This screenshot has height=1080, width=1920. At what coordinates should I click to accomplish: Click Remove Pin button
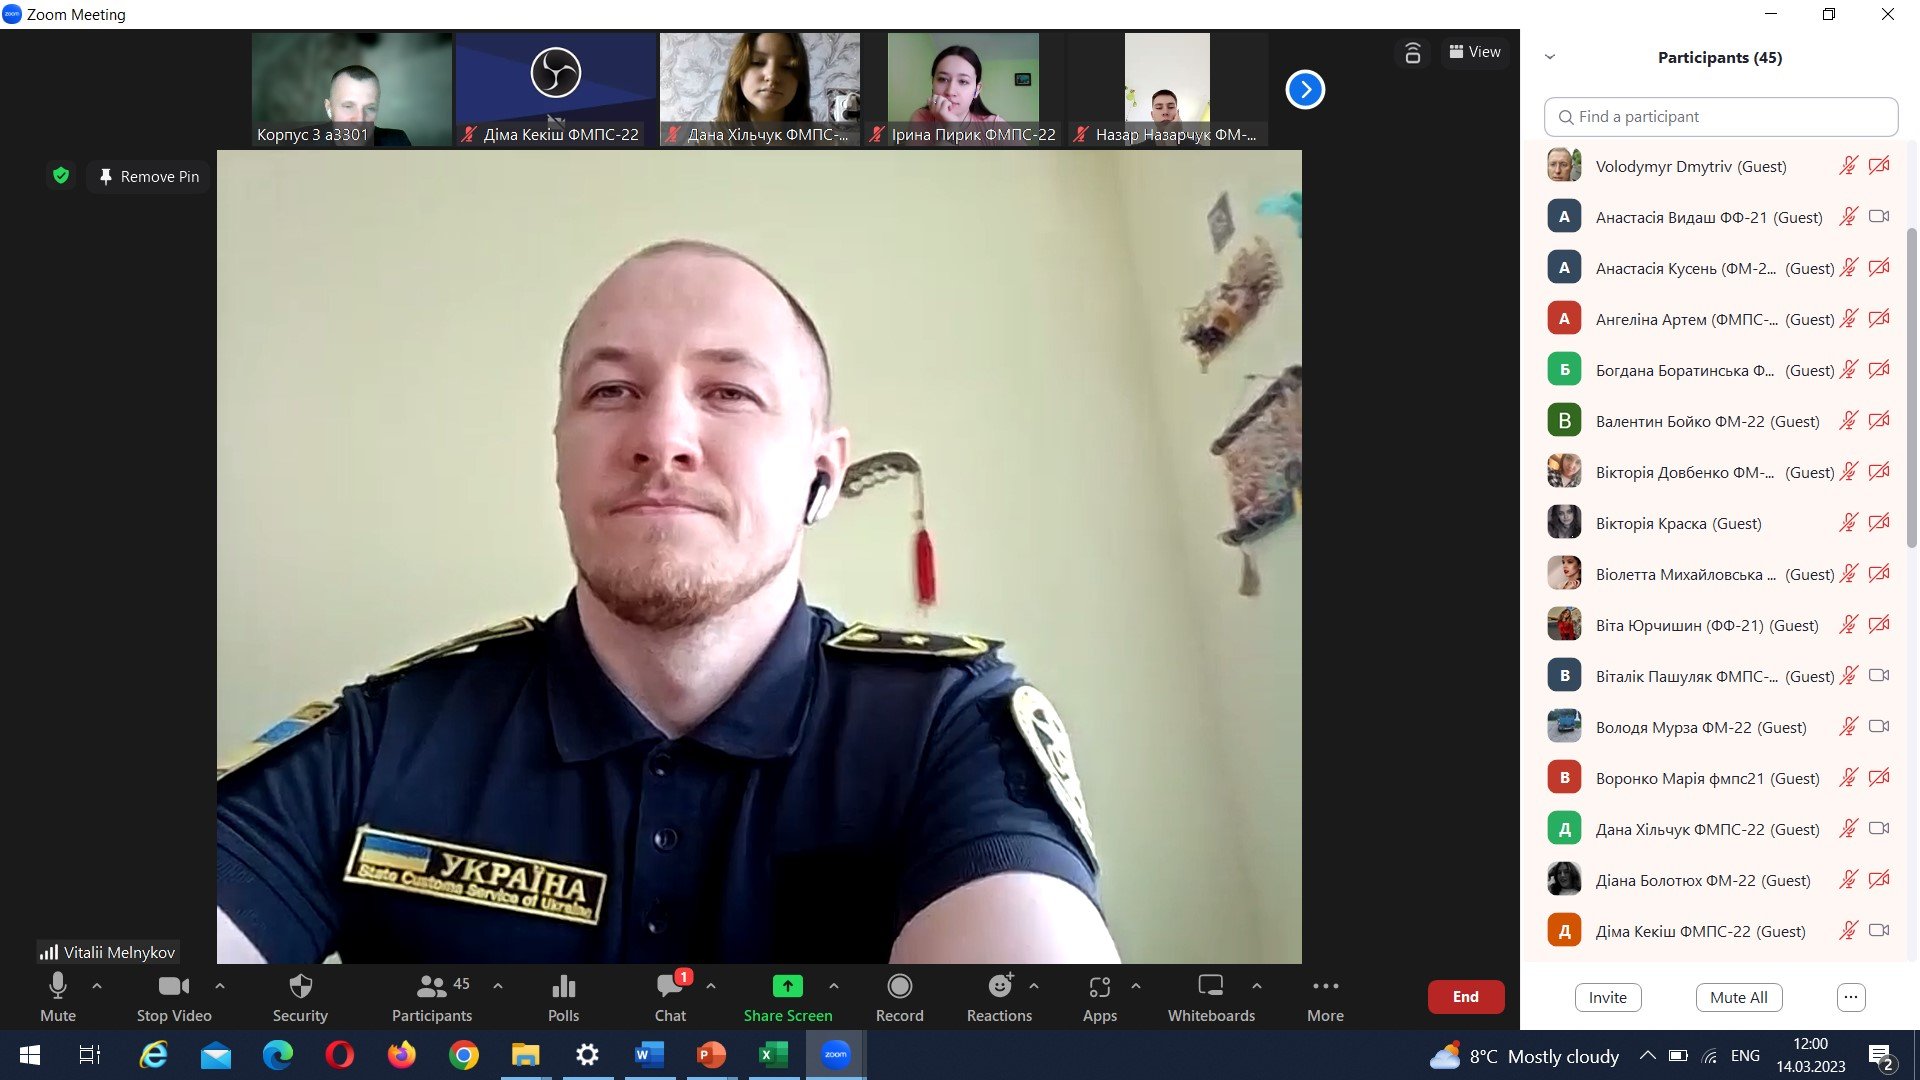148,177
